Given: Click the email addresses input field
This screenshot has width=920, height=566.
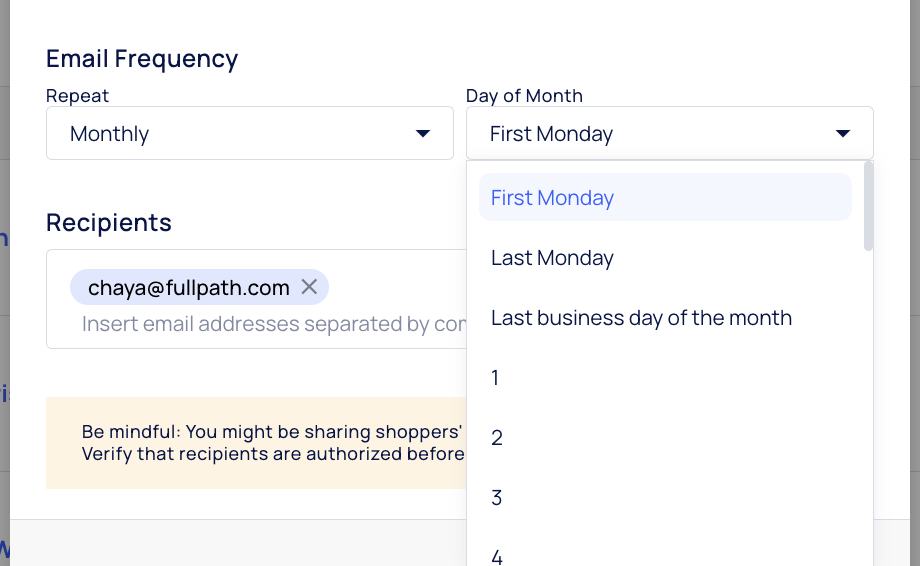Looking at the screenshot, I should (270, 324).
